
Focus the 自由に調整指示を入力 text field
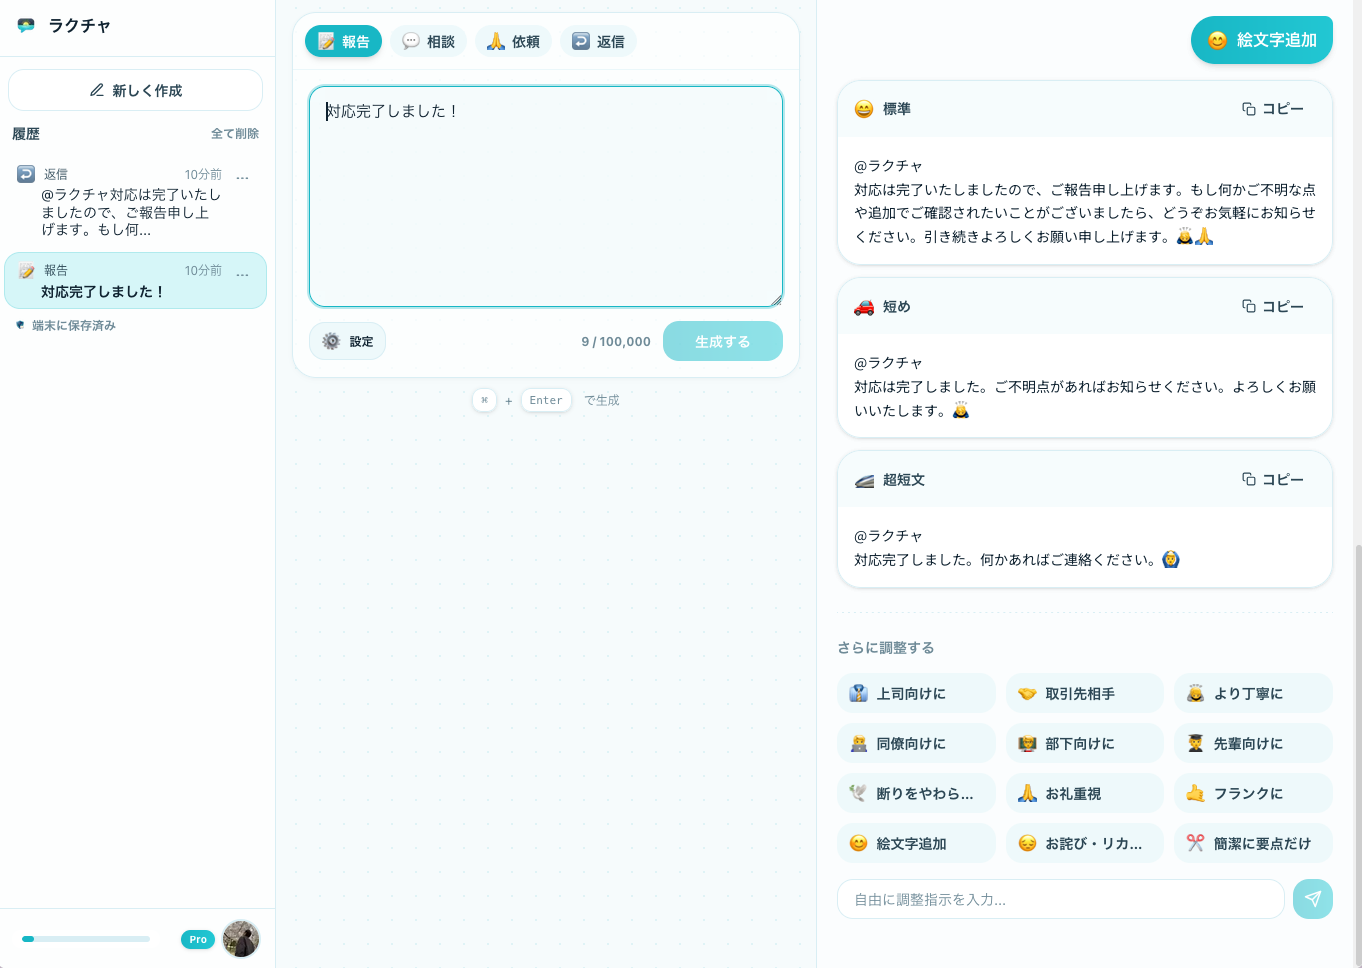[1060, 899]
